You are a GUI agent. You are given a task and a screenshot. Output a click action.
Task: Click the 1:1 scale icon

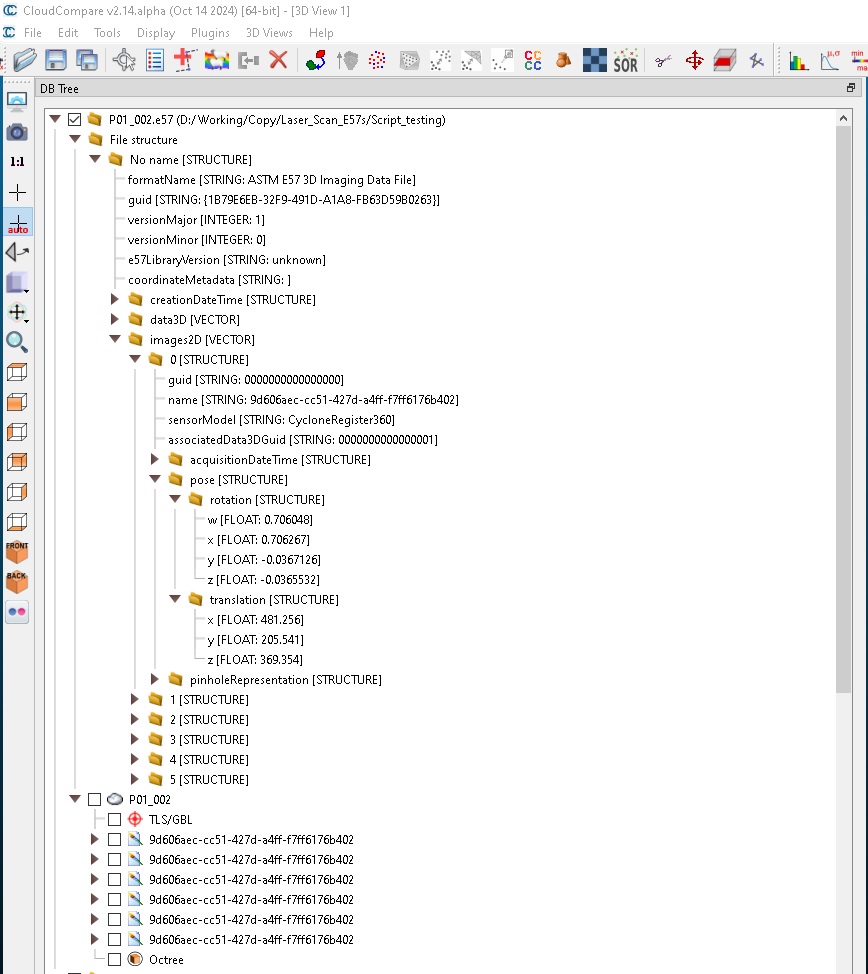pyautogui.click(x=17, y=161)
